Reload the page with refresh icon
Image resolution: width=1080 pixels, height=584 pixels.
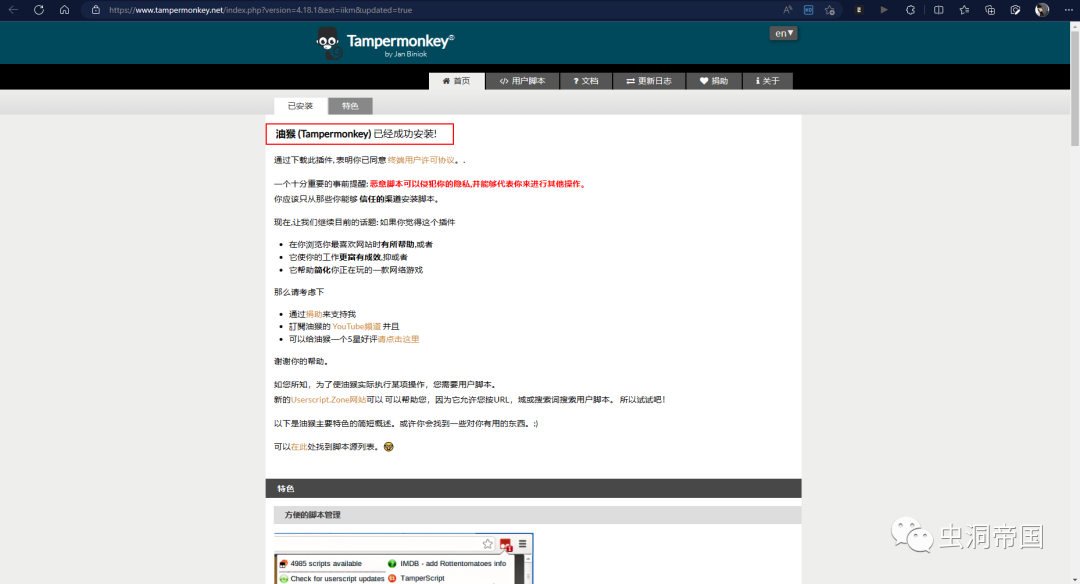coord(39,10)
